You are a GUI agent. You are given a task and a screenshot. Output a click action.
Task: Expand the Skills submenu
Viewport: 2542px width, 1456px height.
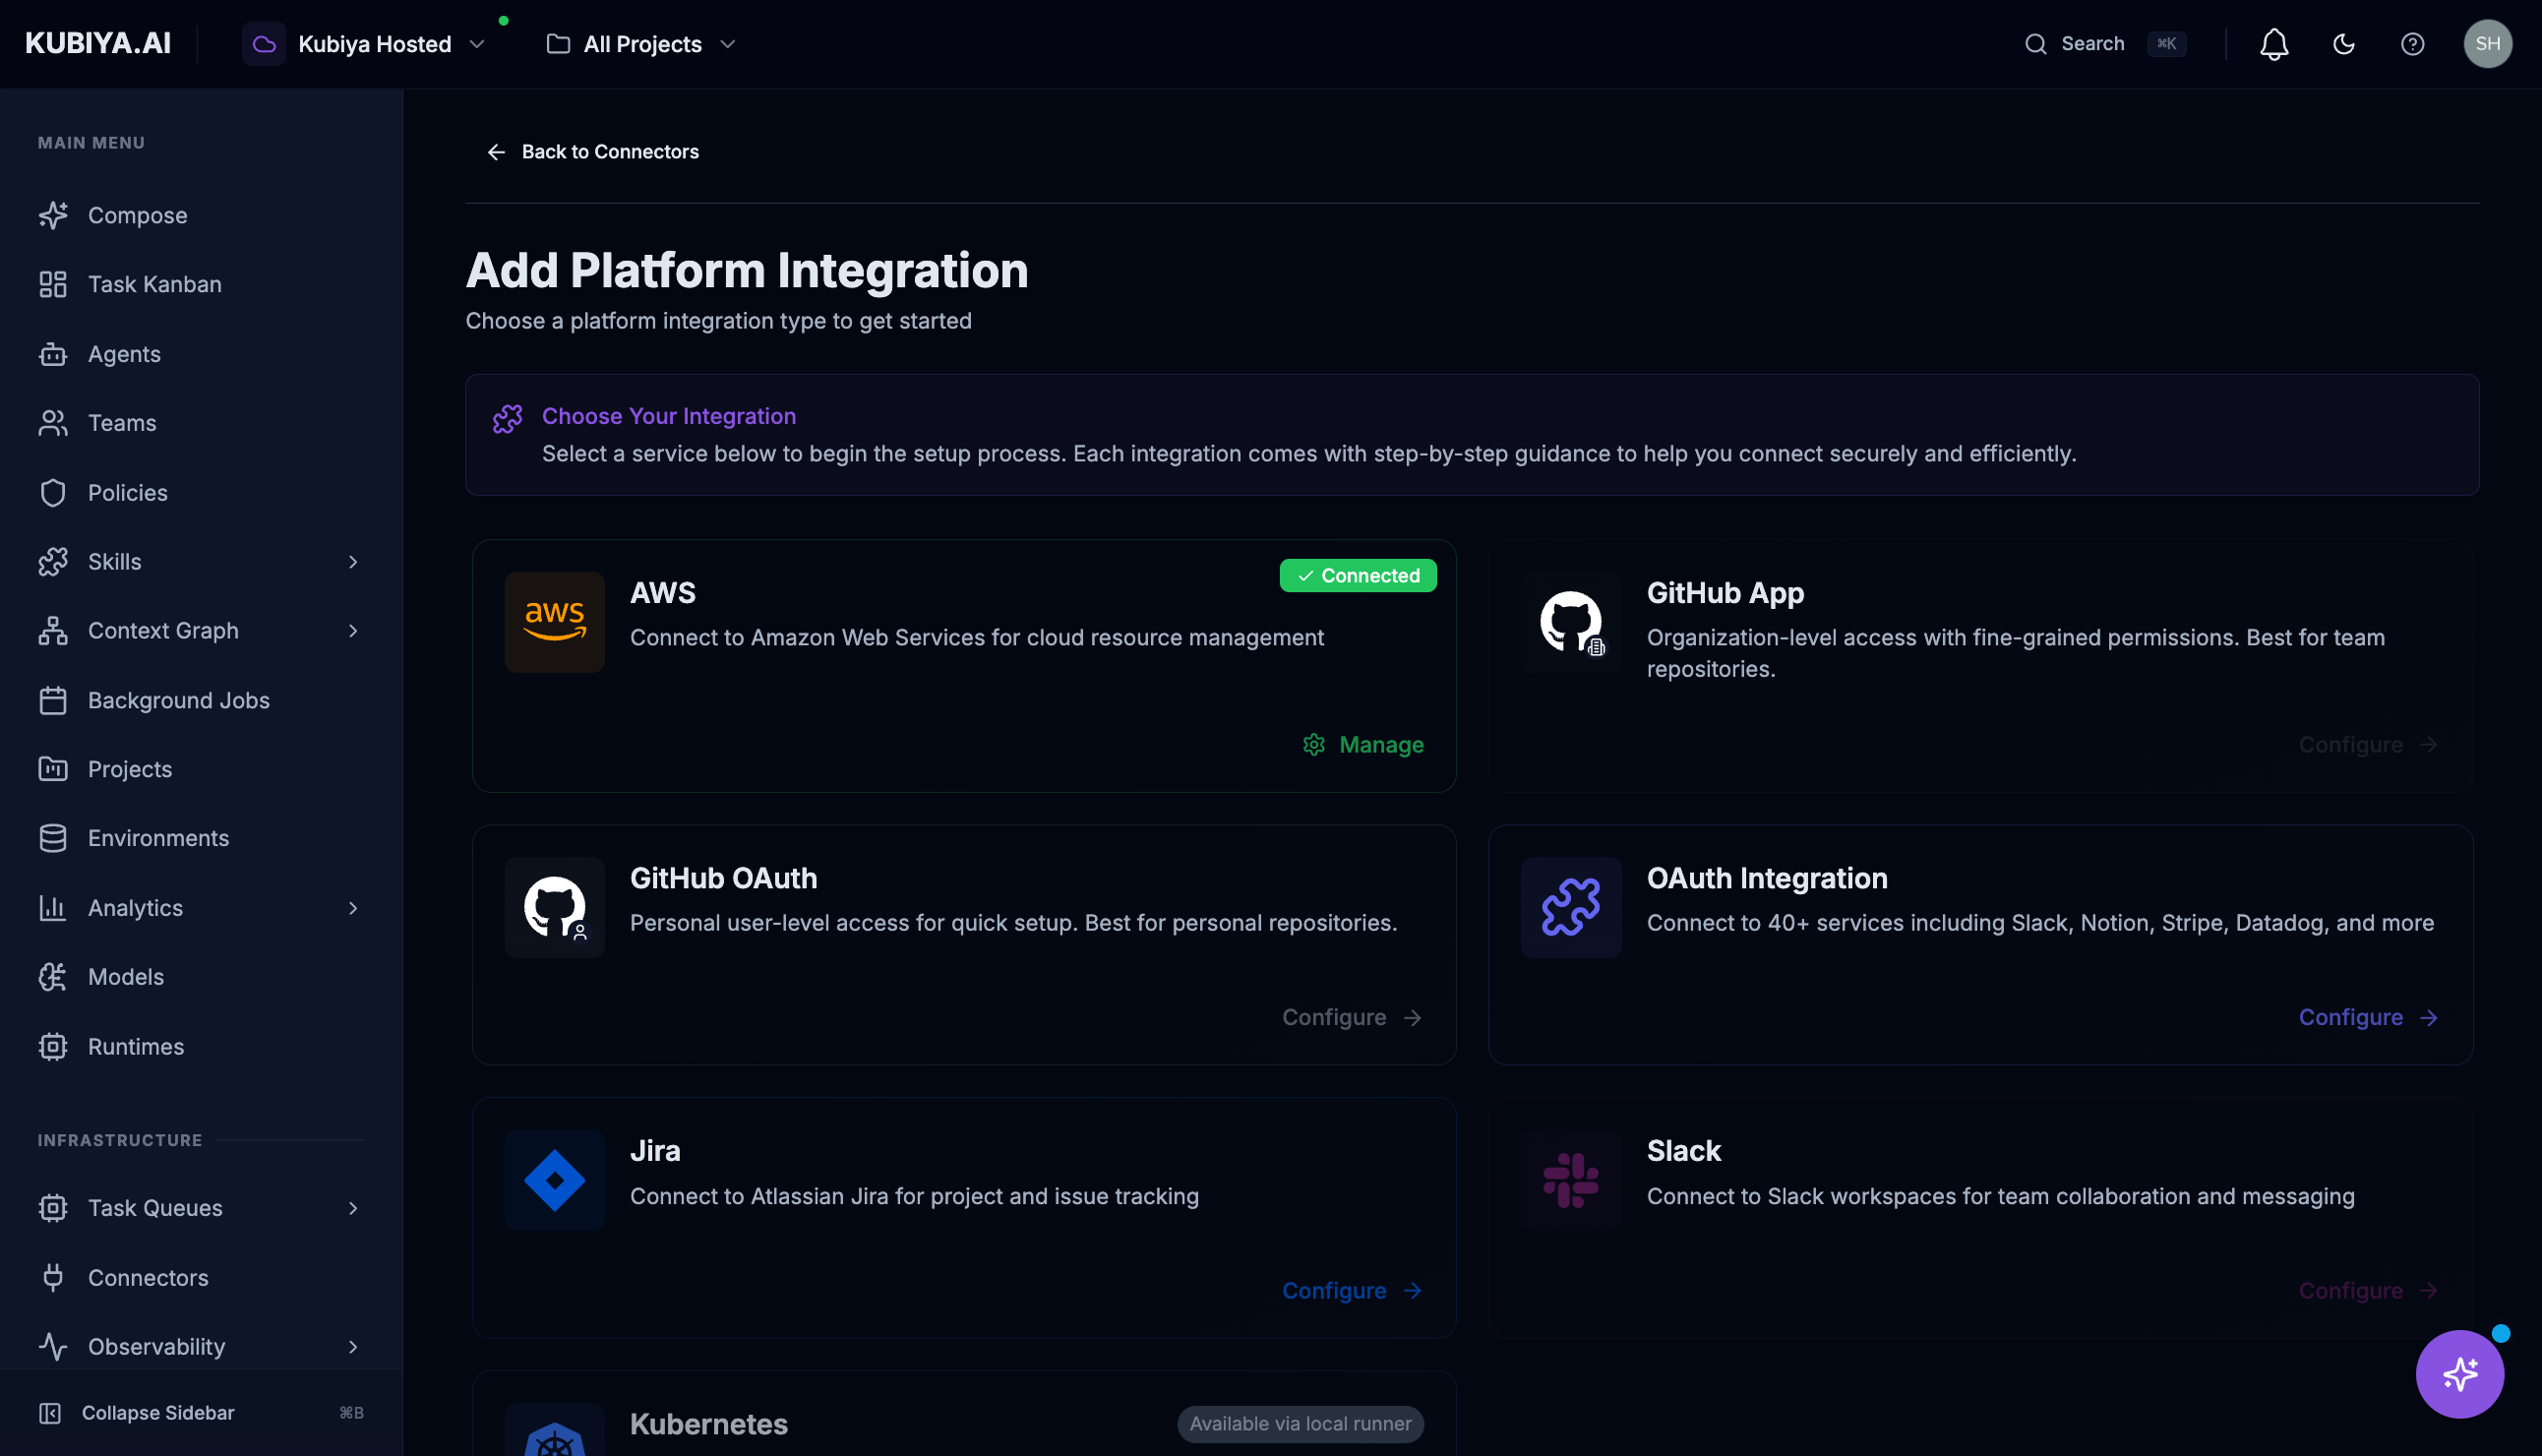coord(353,561)
